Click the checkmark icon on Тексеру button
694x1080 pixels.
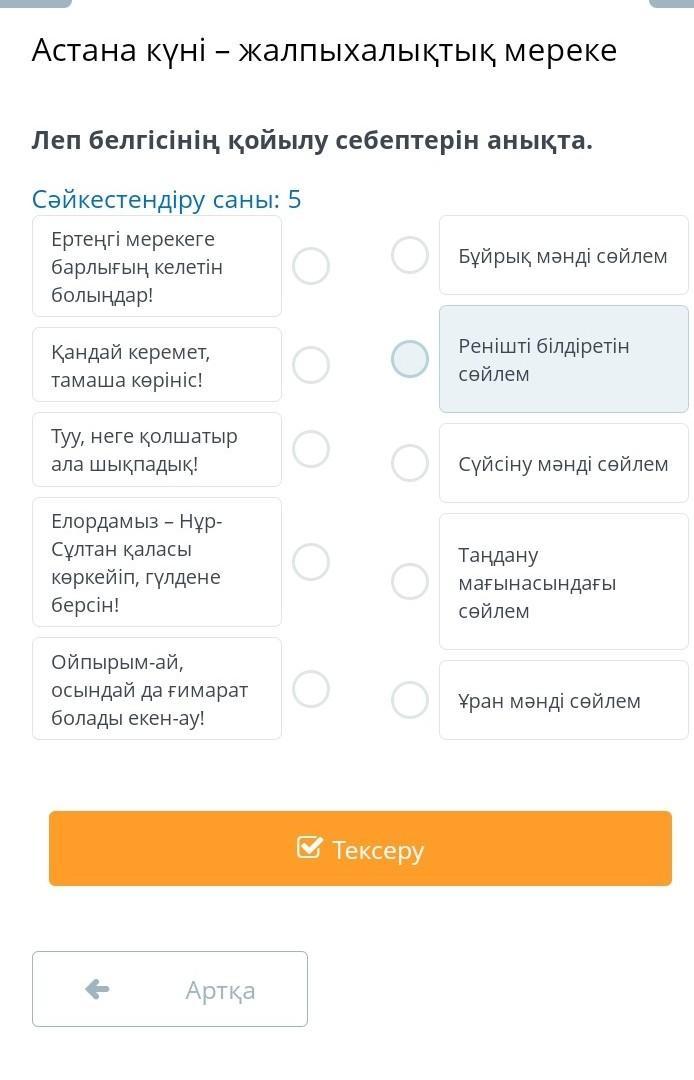(x=309, y=848)
